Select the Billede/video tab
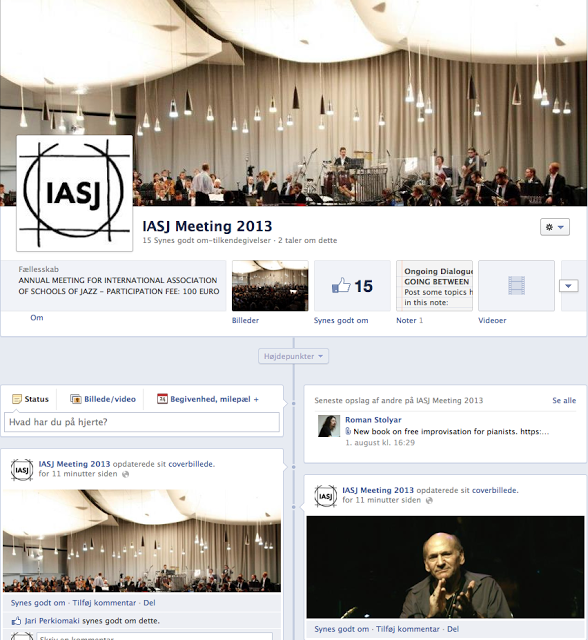The image size is (588, 640). (103, 399)
